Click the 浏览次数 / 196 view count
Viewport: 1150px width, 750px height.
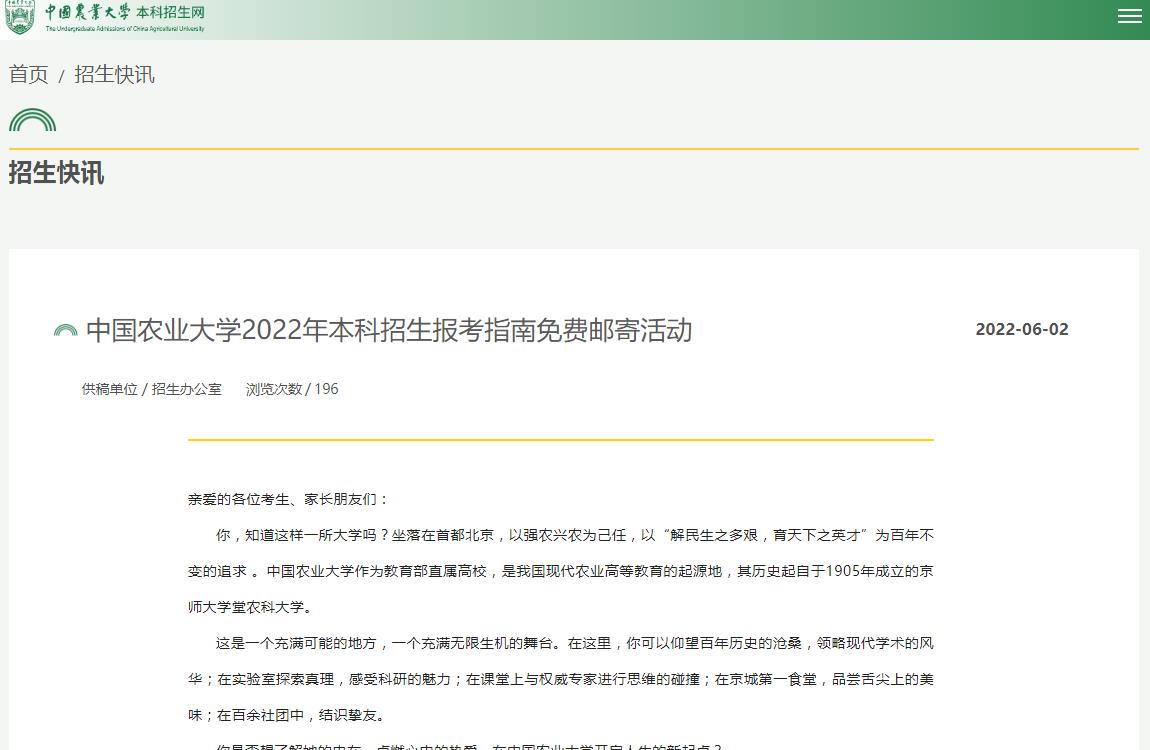point(292,389)
